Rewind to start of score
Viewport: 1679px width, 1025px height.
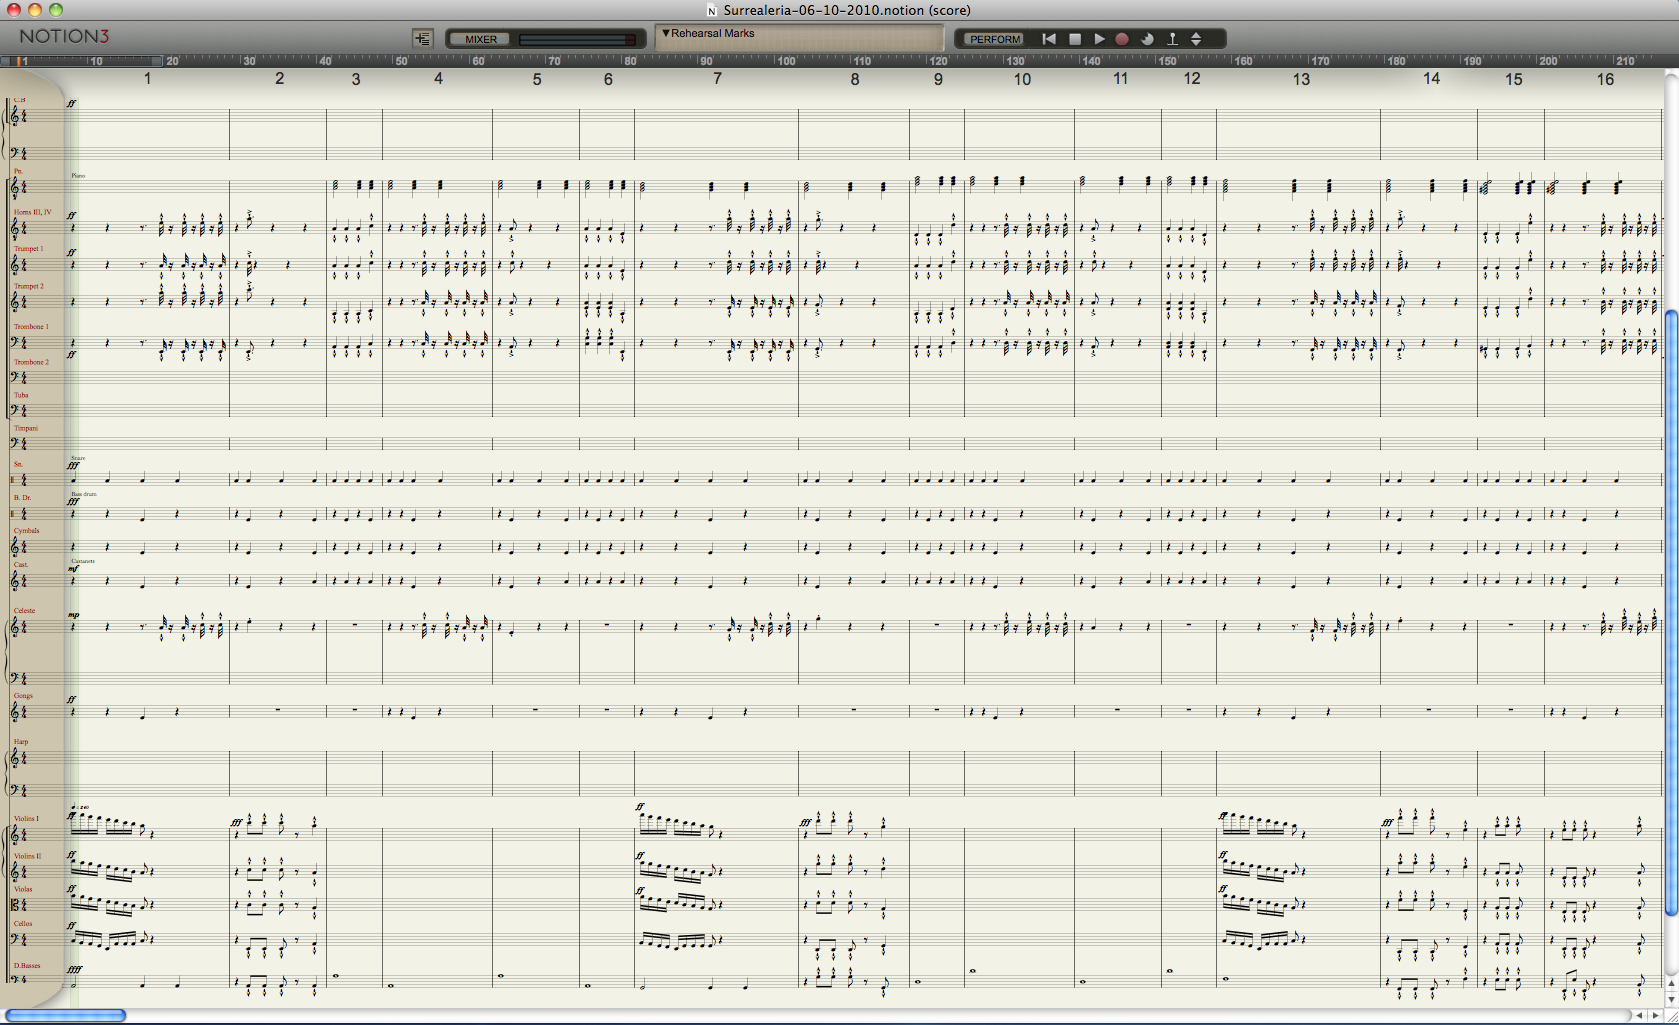(x=1049, y=39)
